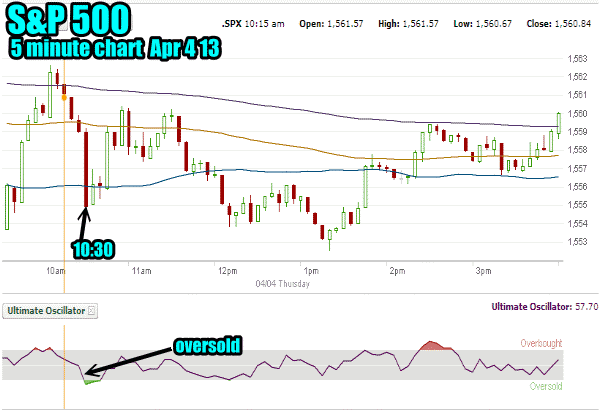Click the Open: 1,561.57 value
The height and width of the screenshot is (410, 603).
[x=331, y=24]
